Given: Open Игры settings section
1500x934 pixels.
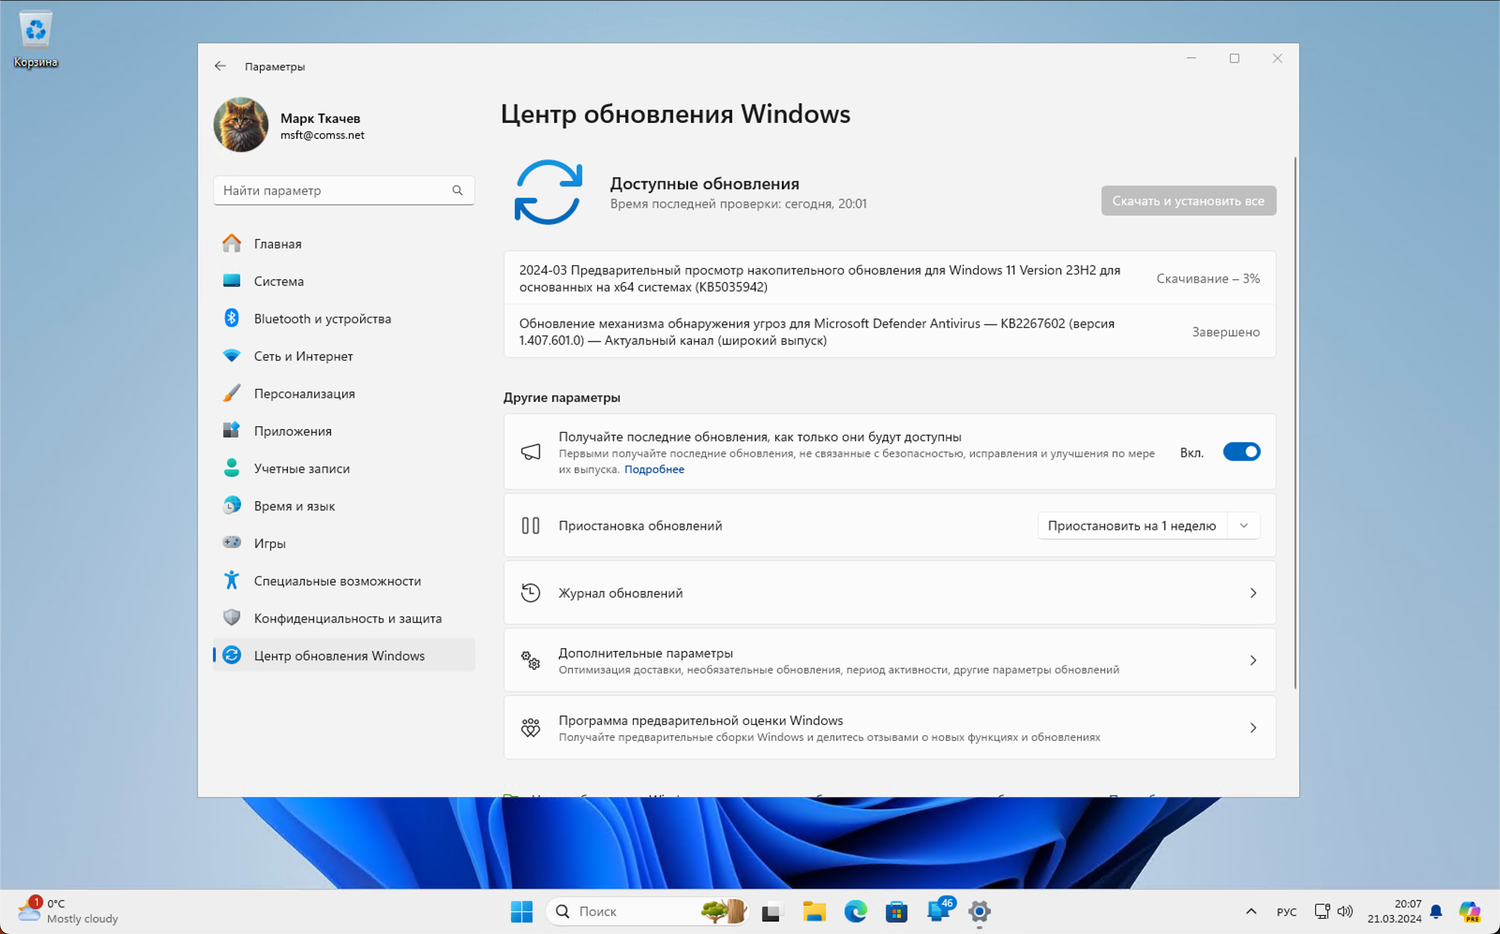Looking at the screenshot, I should click(344, 543).
